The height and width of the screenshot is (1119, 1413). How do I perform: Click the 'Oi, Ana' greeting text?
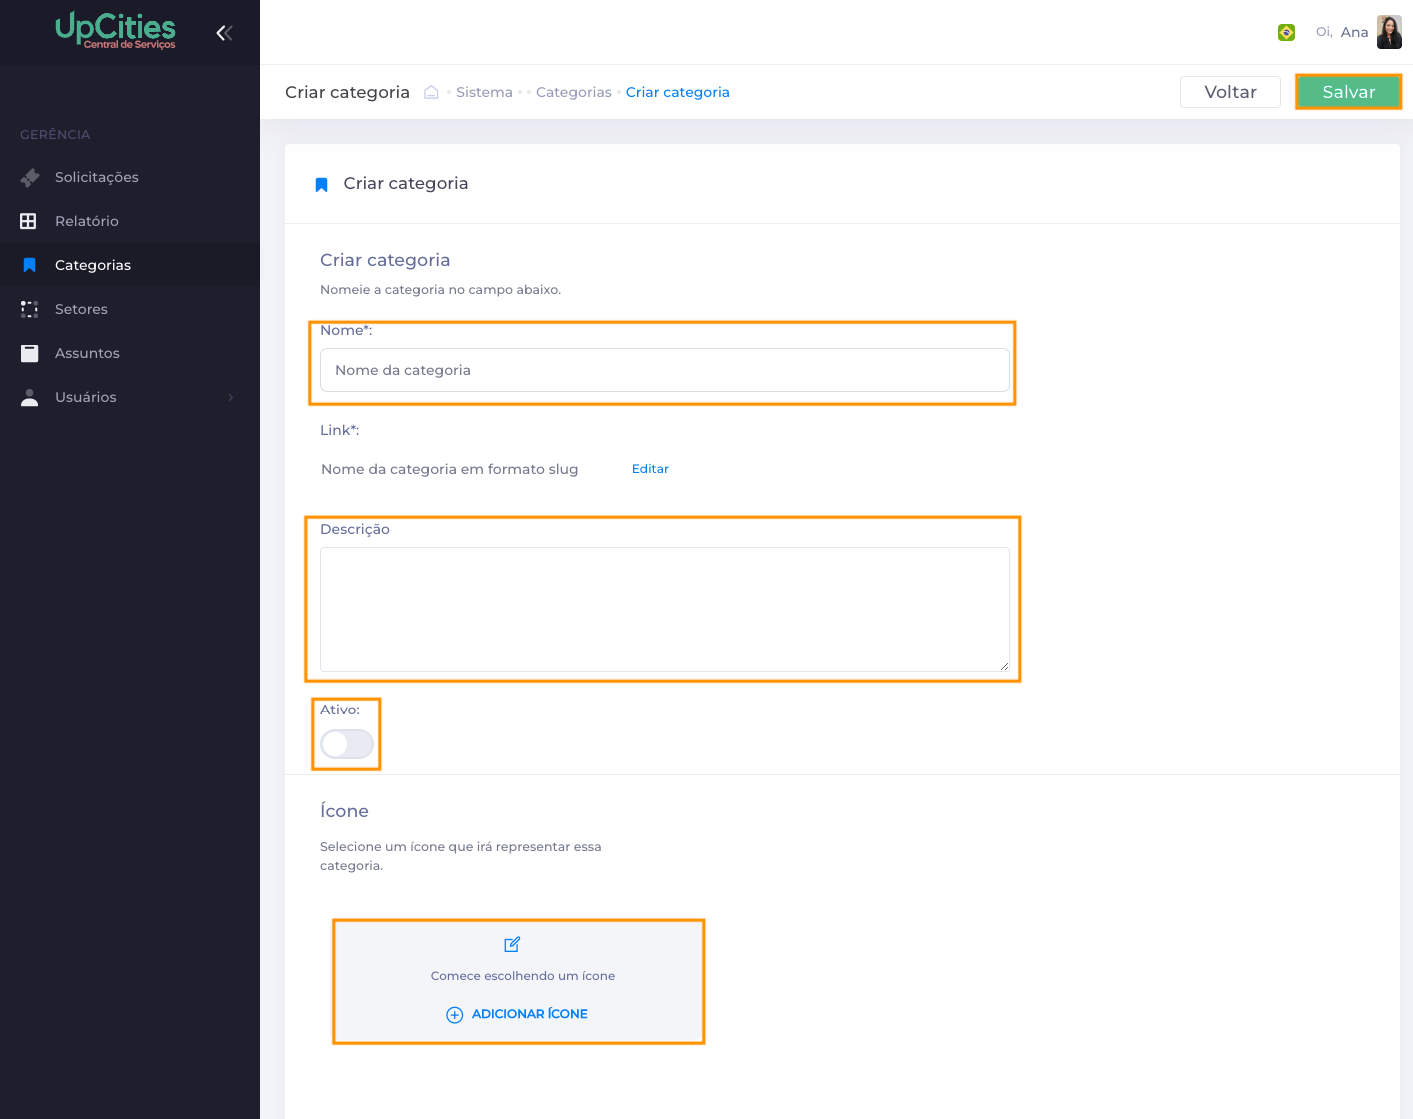coord(1341,32)
